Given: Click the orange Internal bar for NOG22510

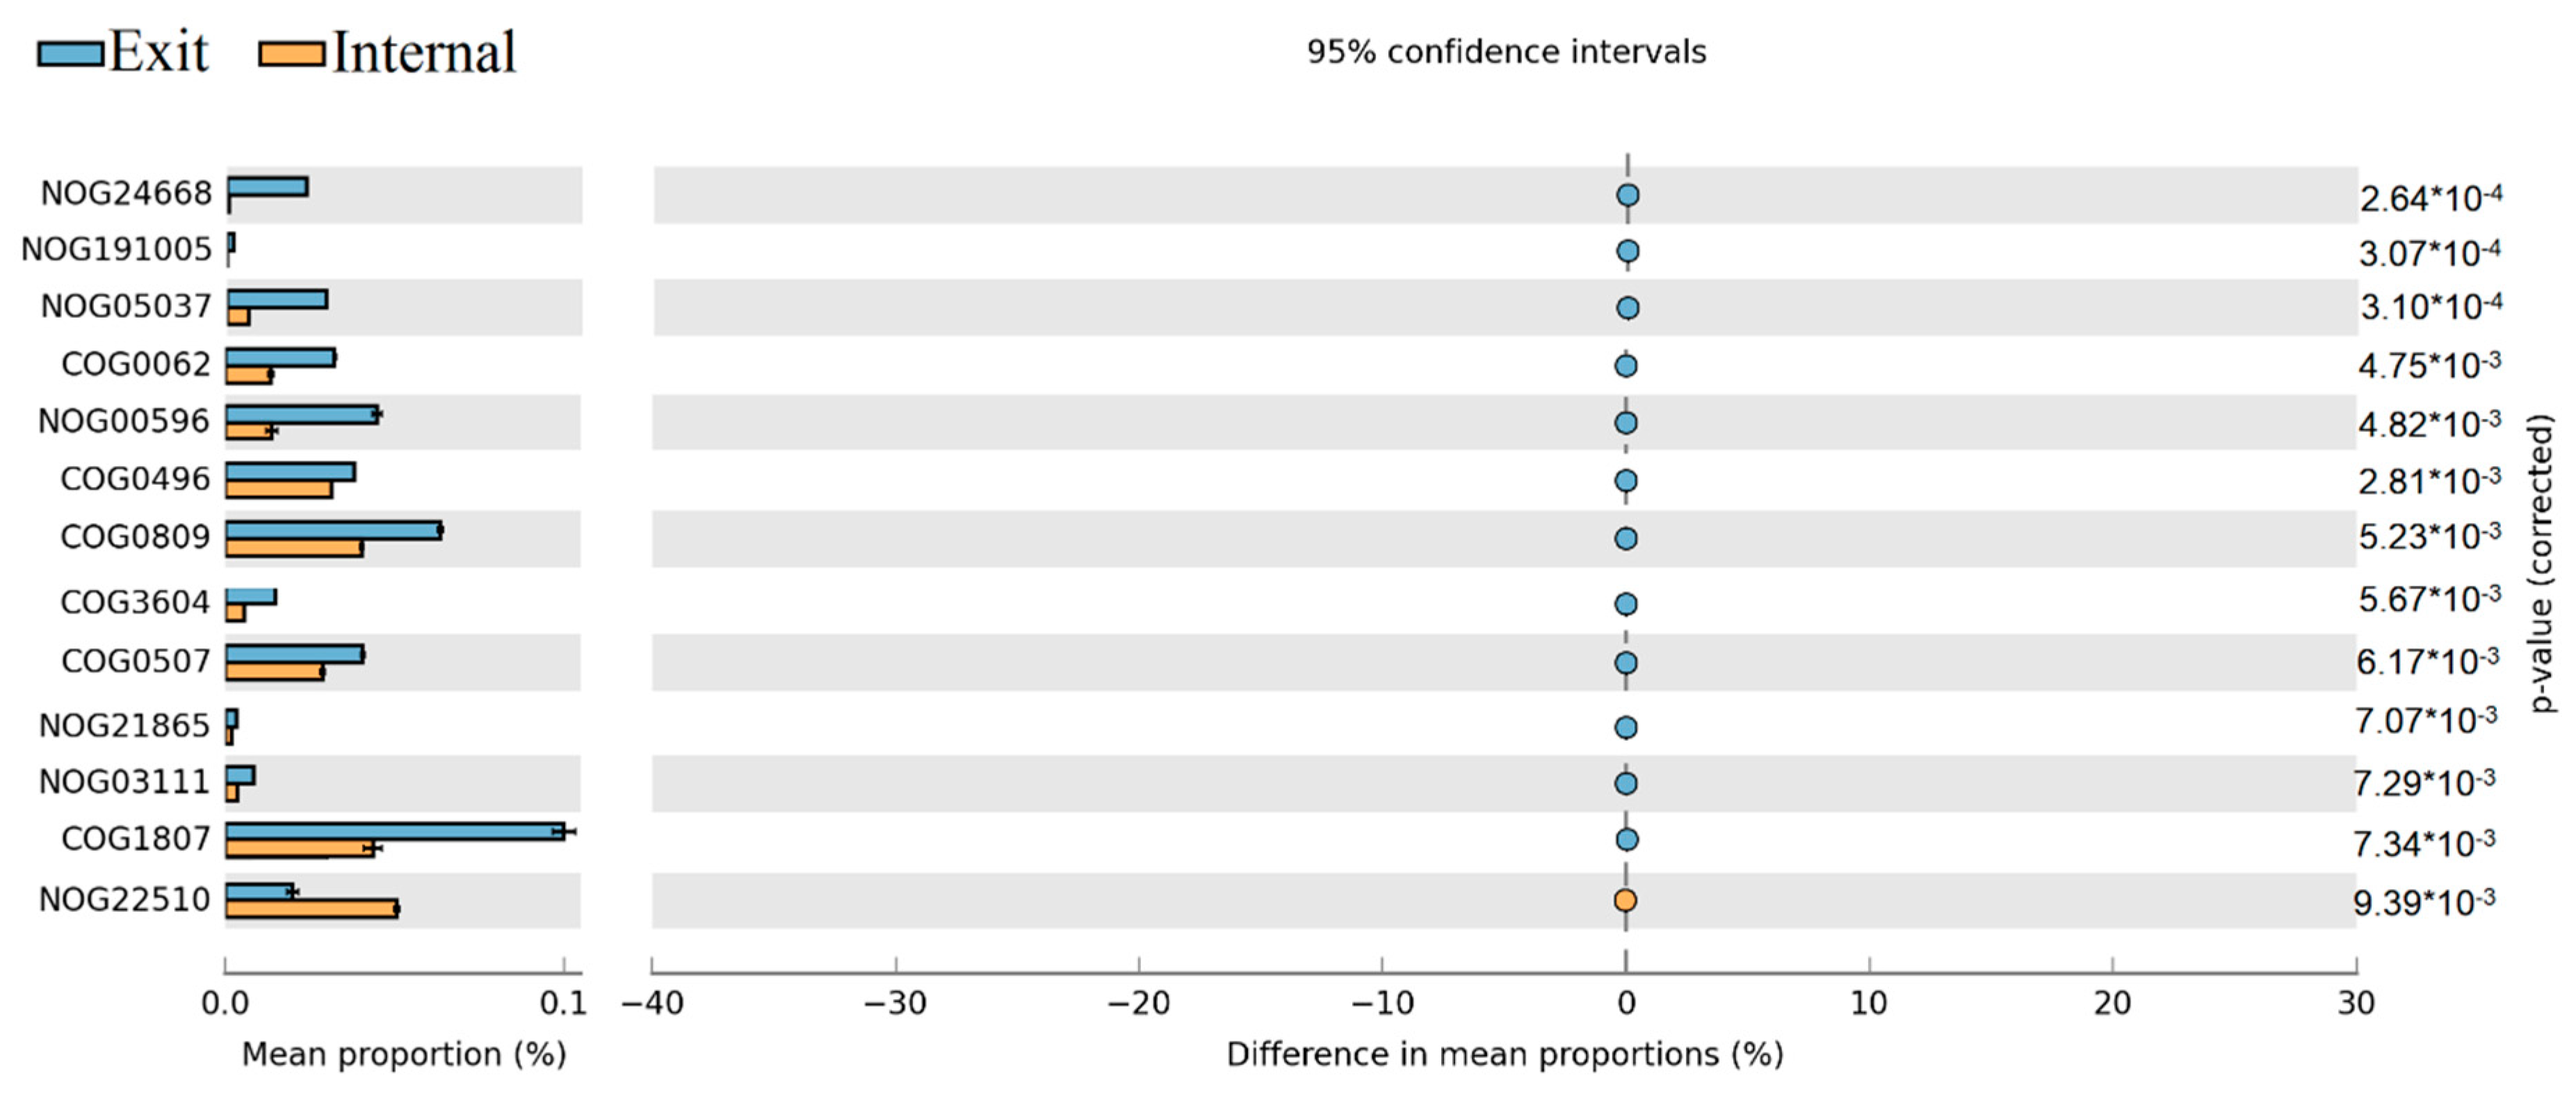Looking at the screenshot, I should [x=311, y=909].
